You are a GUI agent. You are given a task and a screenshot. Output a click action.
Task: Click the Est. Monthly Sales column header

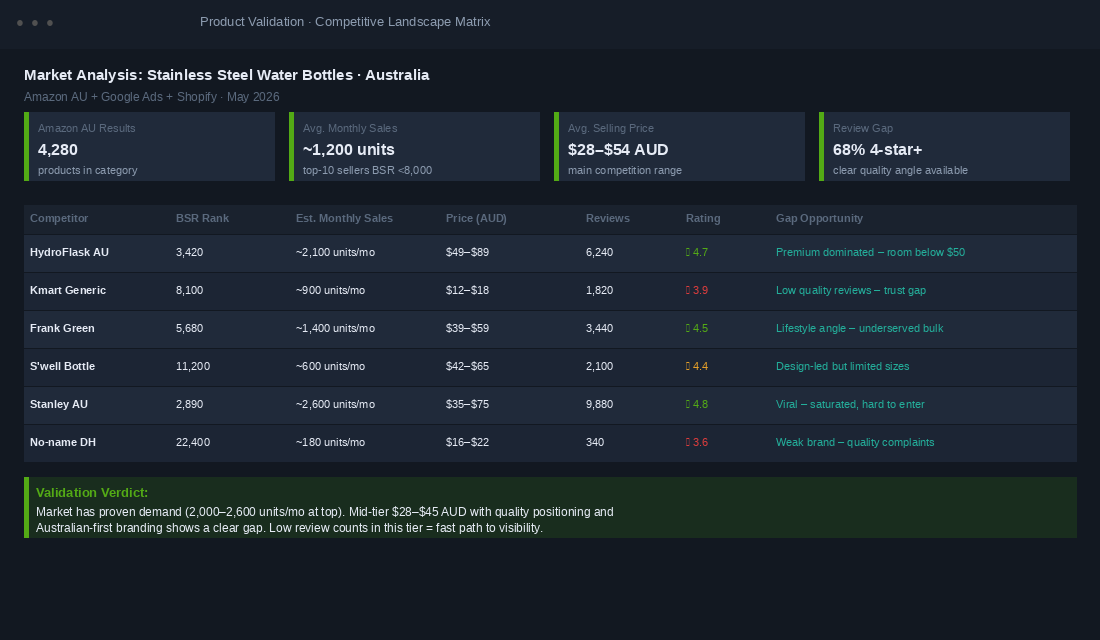(344, 218)
